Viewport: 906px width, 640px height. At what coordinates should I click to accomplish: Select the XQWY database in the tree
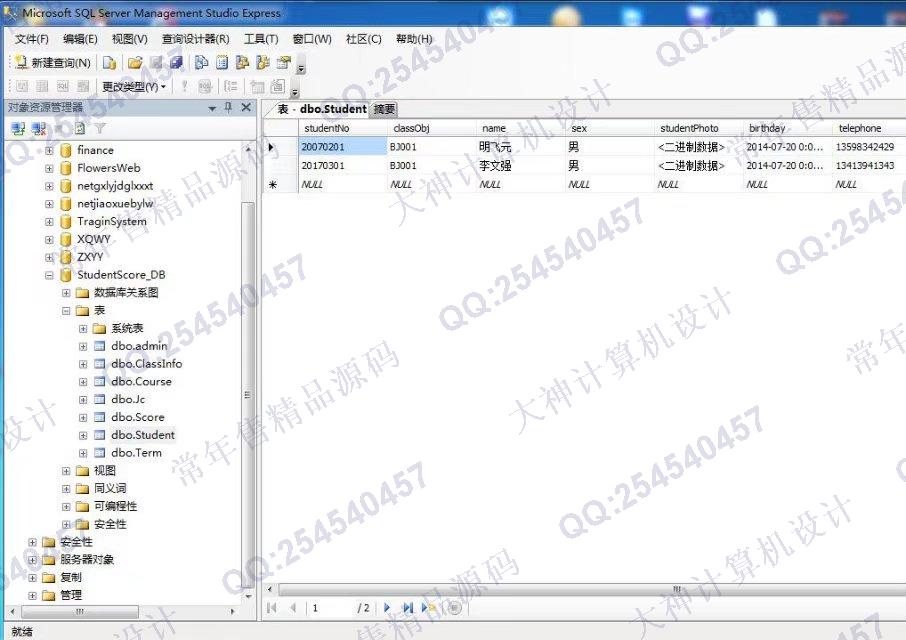94,239
